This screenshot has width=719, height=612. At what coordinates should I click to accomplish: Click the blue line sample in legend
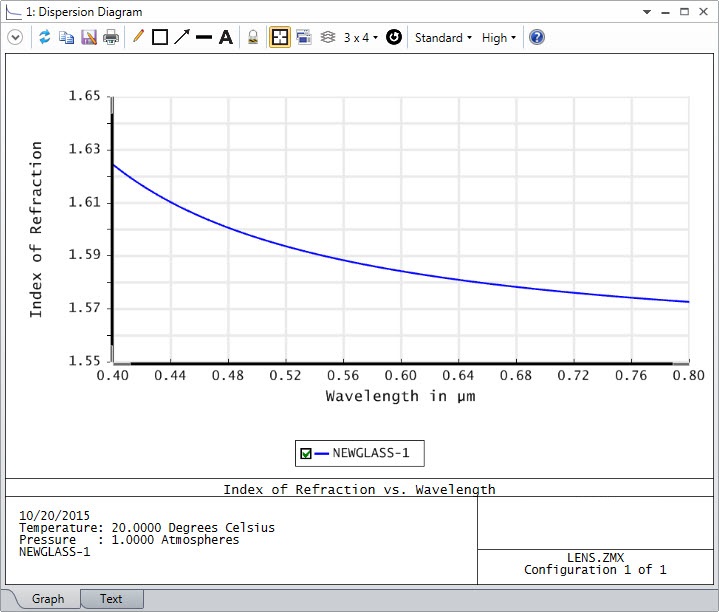[321, 454]
